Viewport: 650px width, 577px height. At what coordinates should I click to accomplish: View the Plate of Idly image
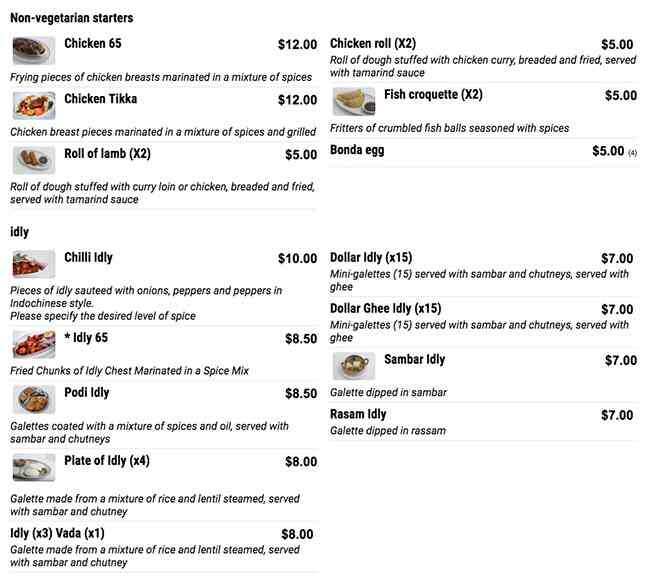point(33,467)
